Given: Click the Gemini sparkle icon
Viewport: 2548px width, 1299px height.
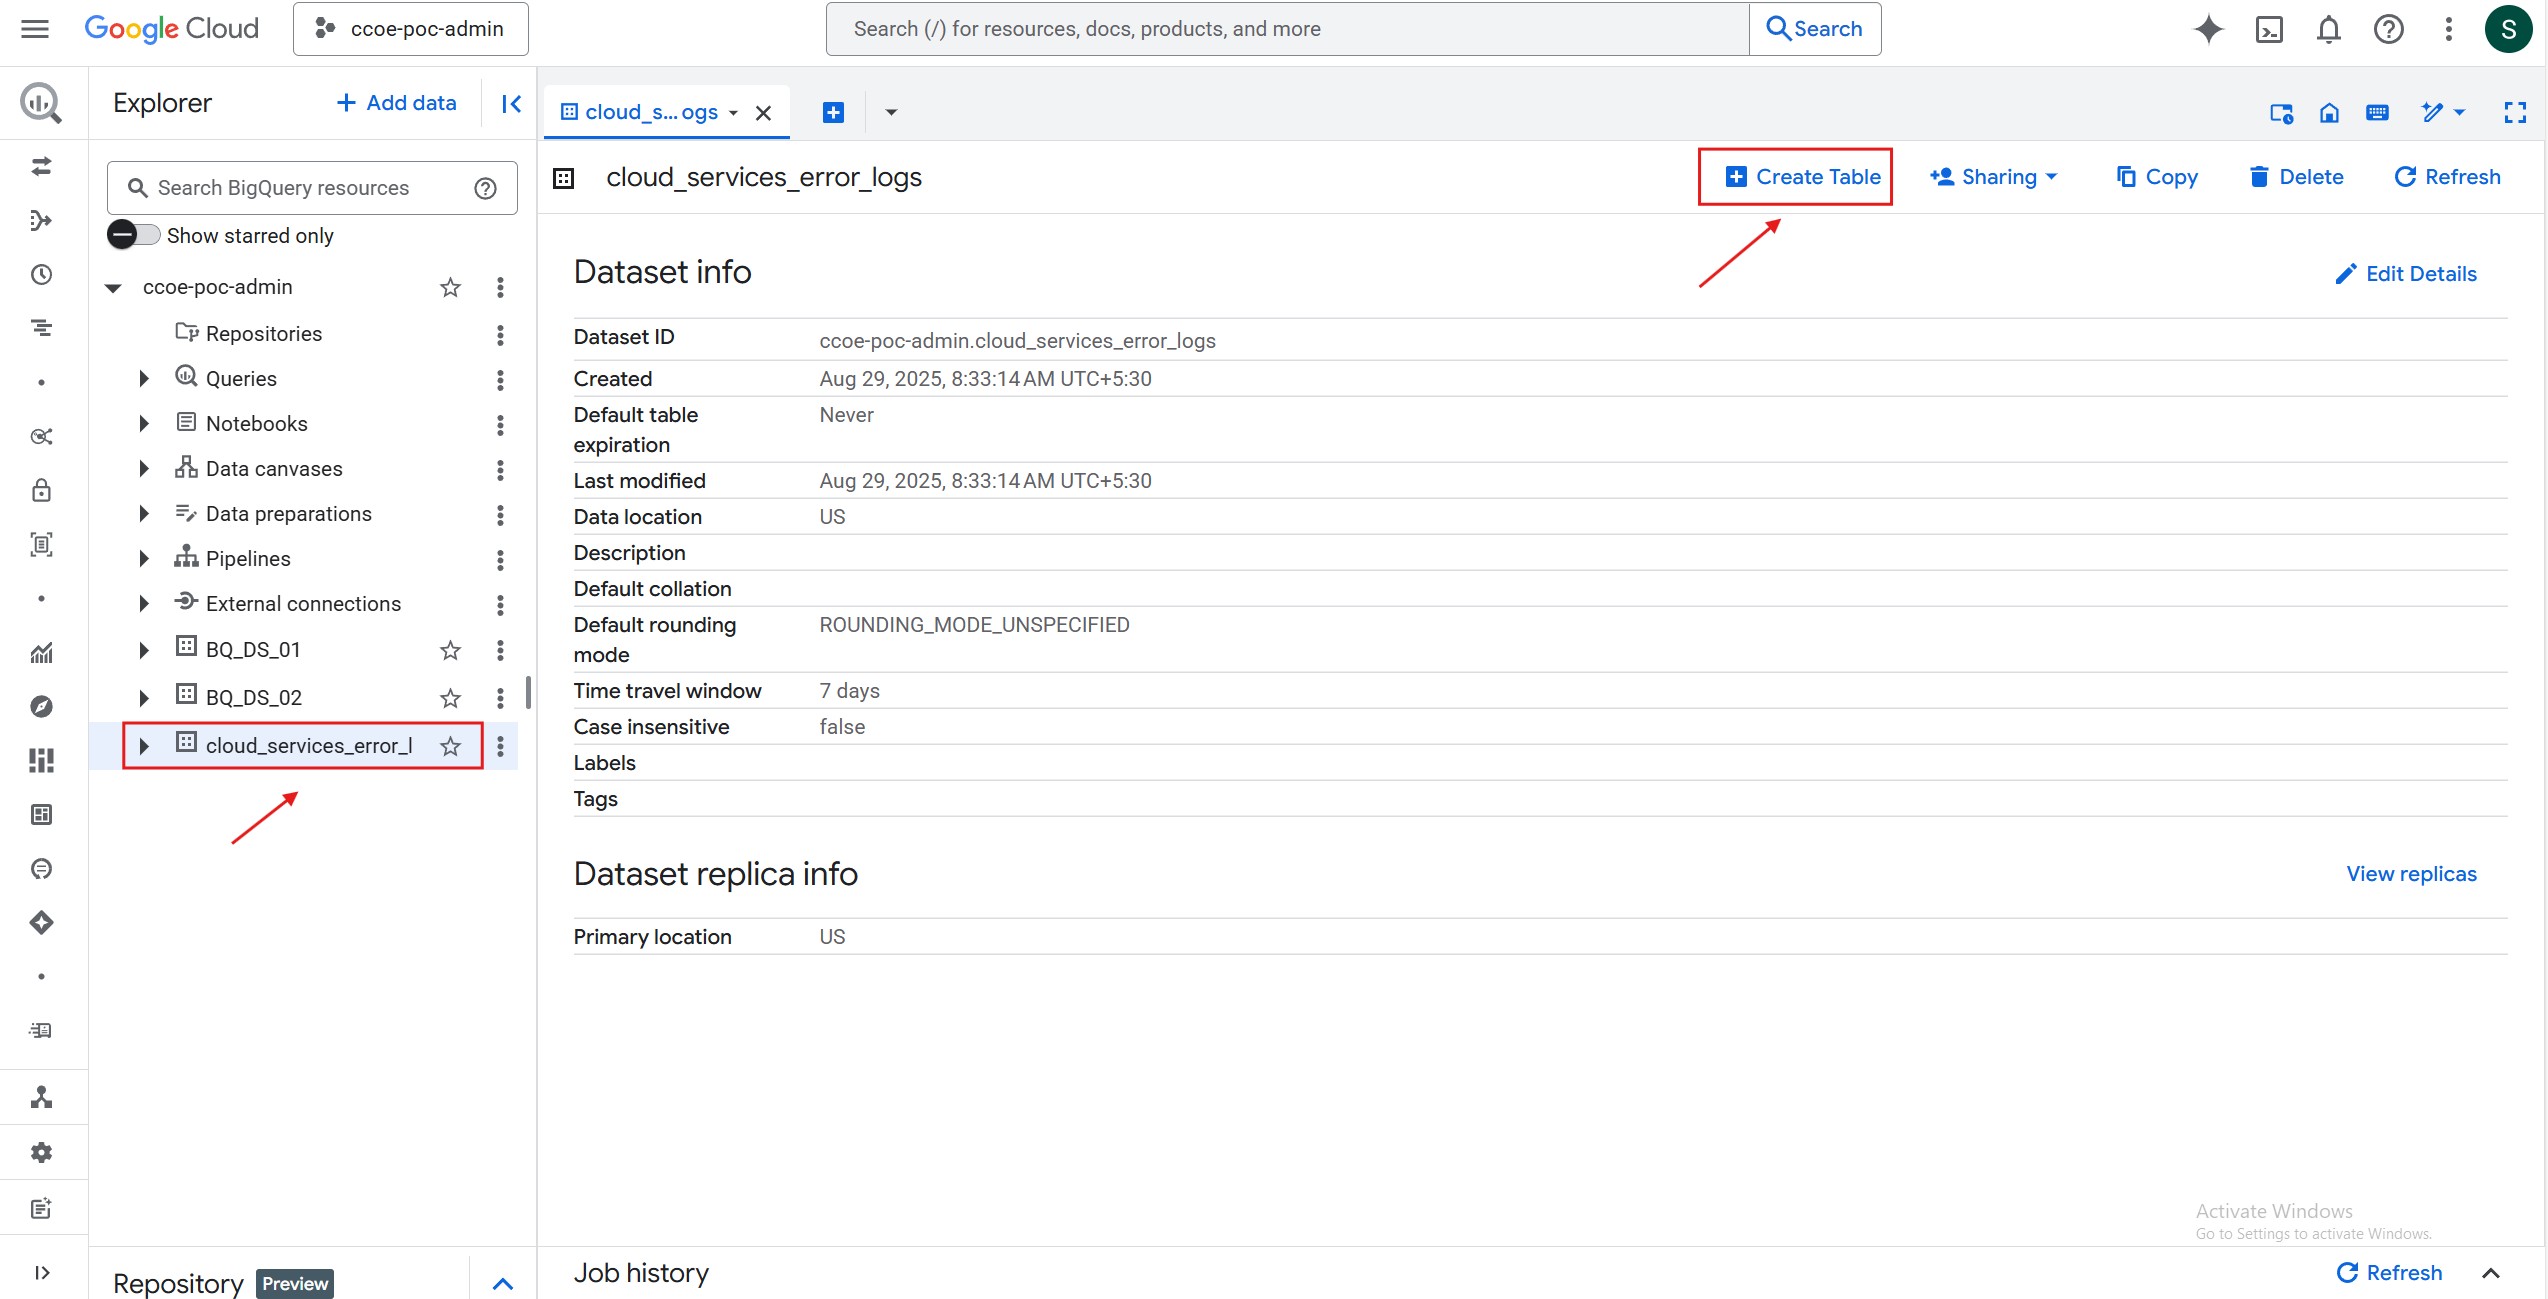Looking at the screenshot, I should pos(2208,29).
